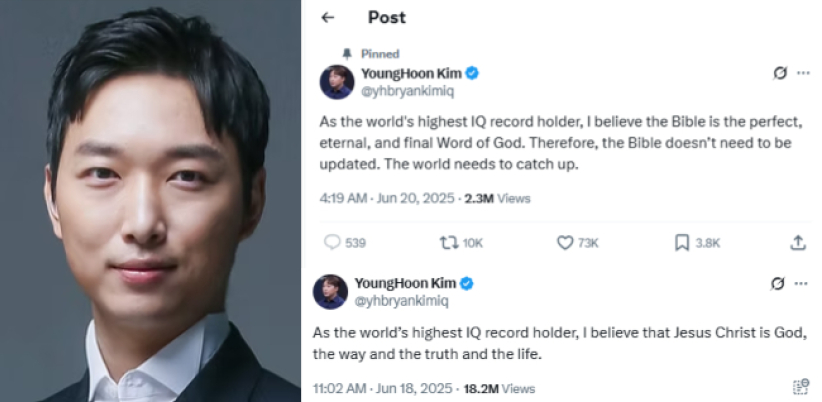This screenshot has height=402, width=822.
Task: Open YoungHoon Kim avatar on second post
Action: 330,292
